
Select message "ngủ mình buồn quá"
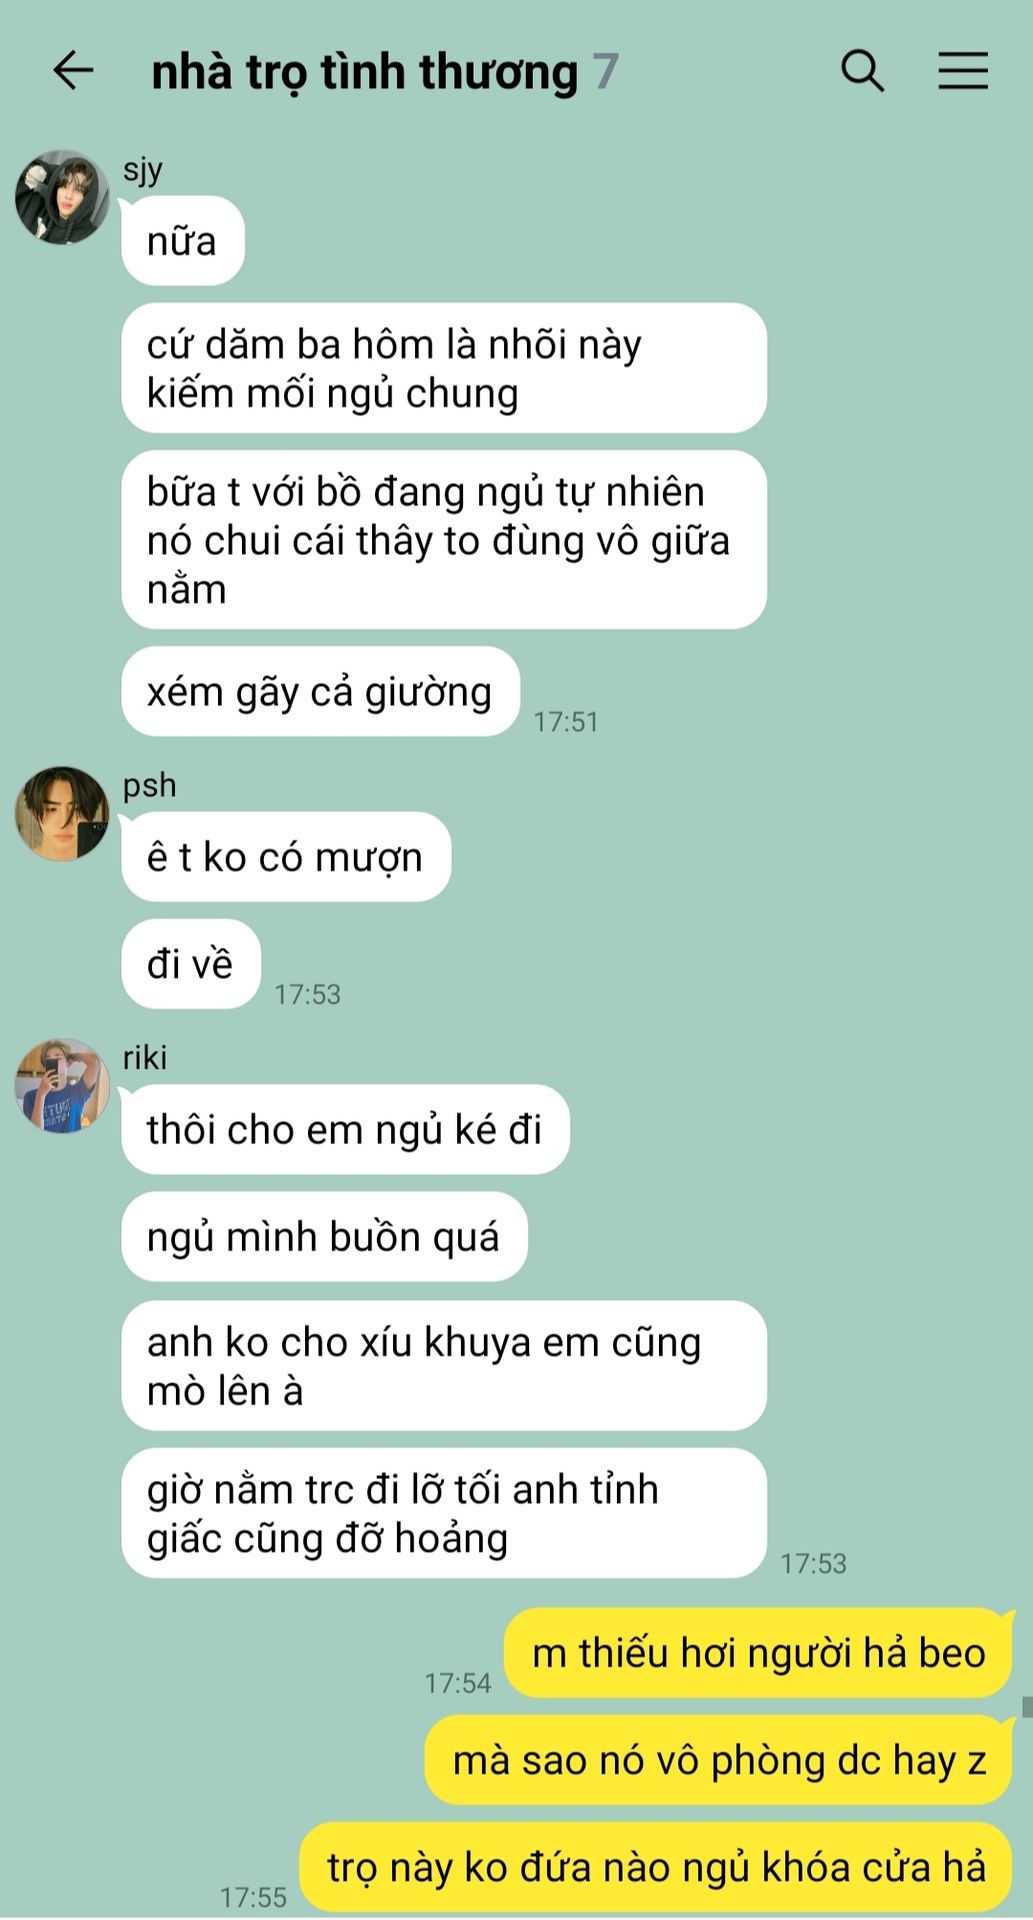click(x=324, y=1236)
